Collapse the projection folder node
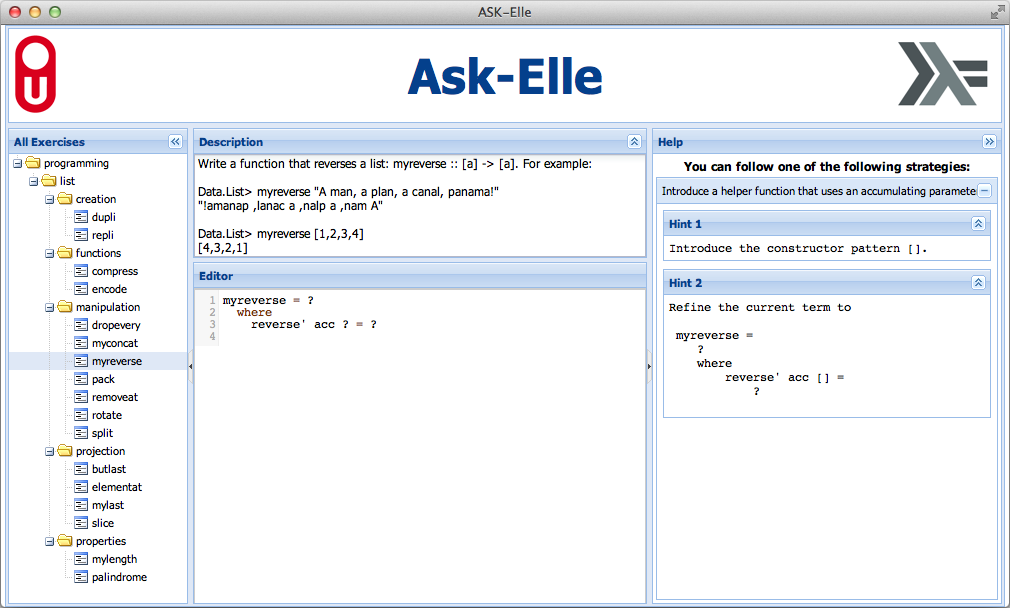This screenshot has width=1010, height=608. 50,452
